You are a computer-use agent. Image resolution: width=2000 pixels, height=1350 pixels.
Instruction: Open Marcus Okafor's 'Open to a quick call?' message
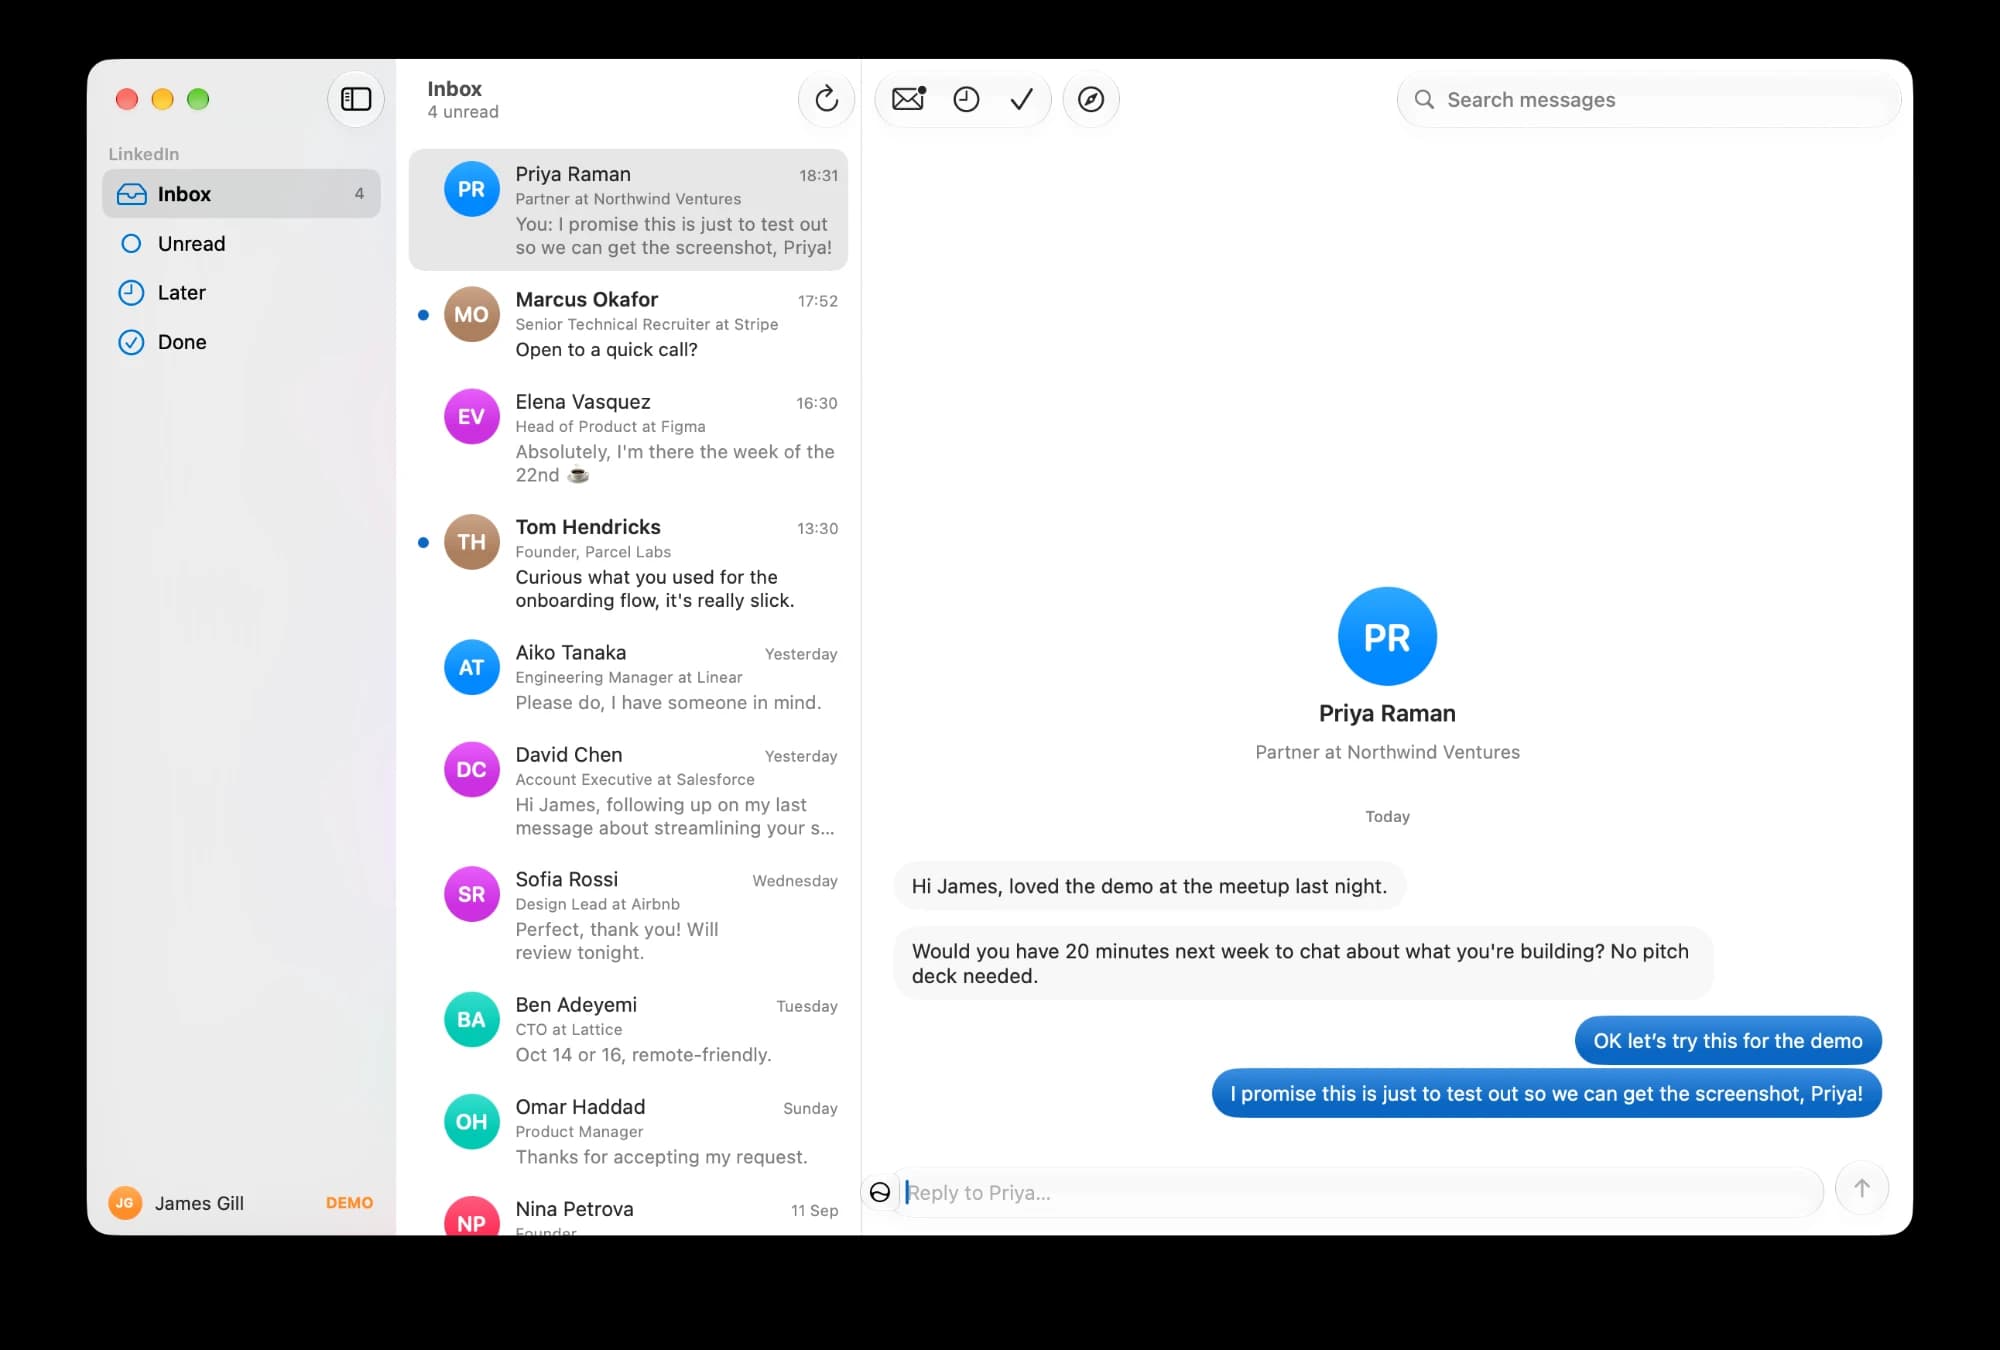(x=628, y=324)
